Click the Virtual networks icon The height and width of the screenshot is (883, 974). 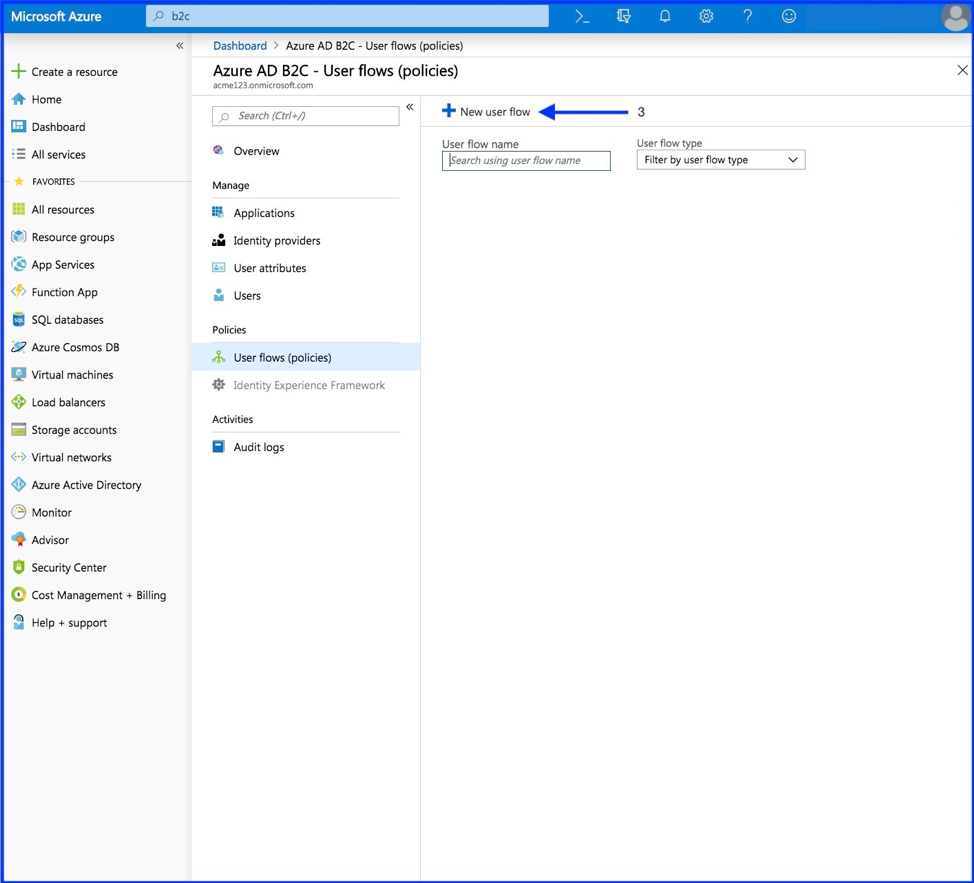(x=19, y=457)
